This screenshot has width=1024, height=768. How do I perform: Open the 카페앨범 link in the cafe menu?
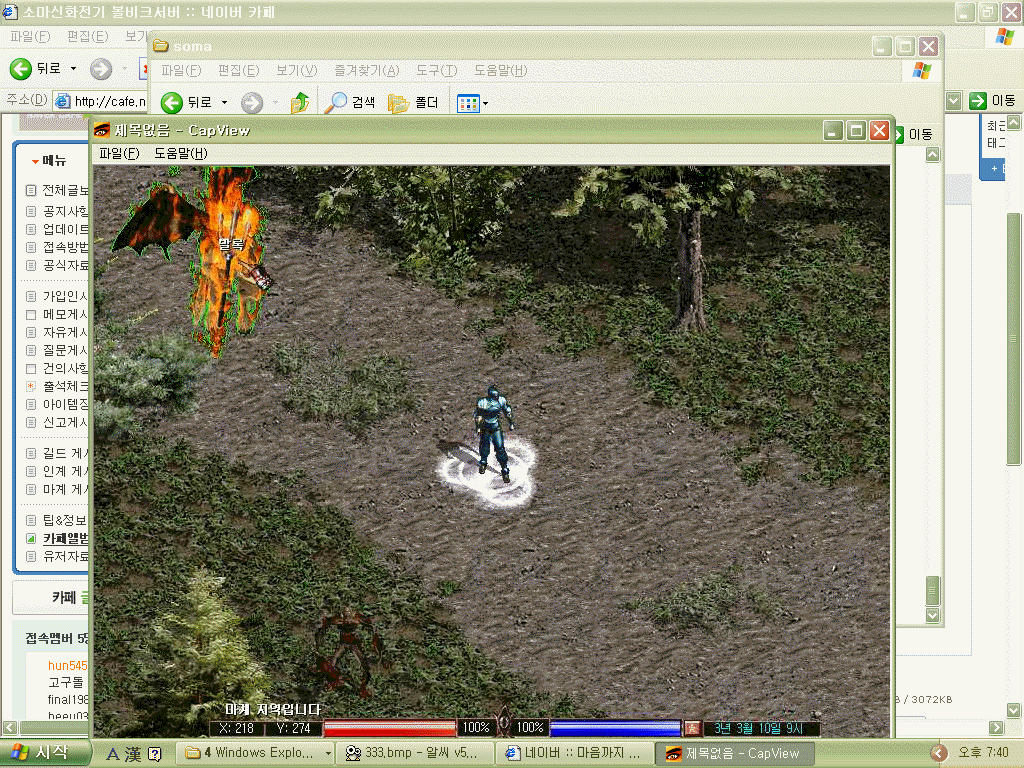click(x=65, y=539)
